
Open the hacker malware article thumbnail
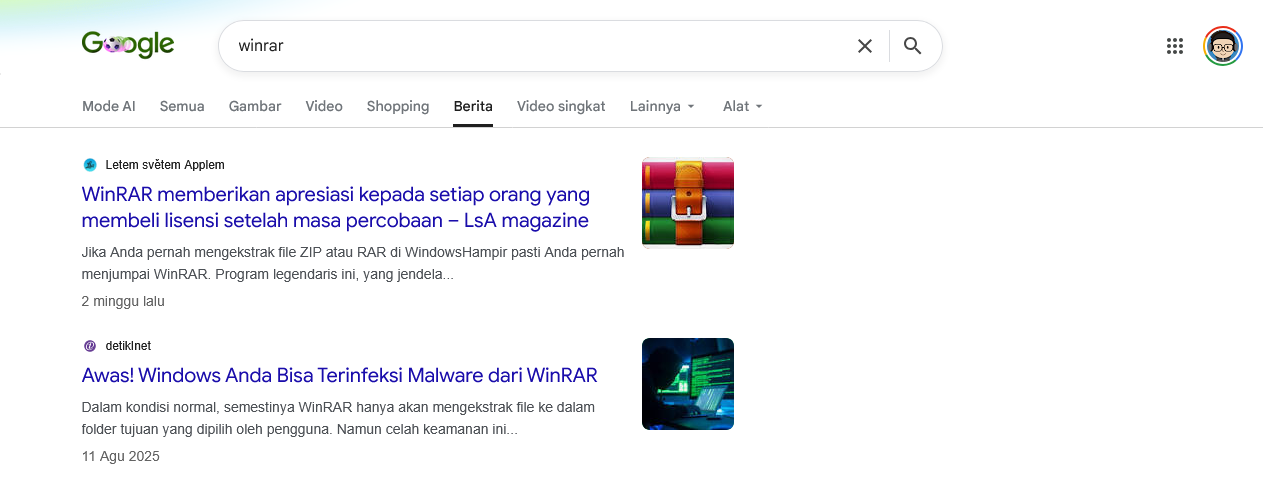point(688,384)
